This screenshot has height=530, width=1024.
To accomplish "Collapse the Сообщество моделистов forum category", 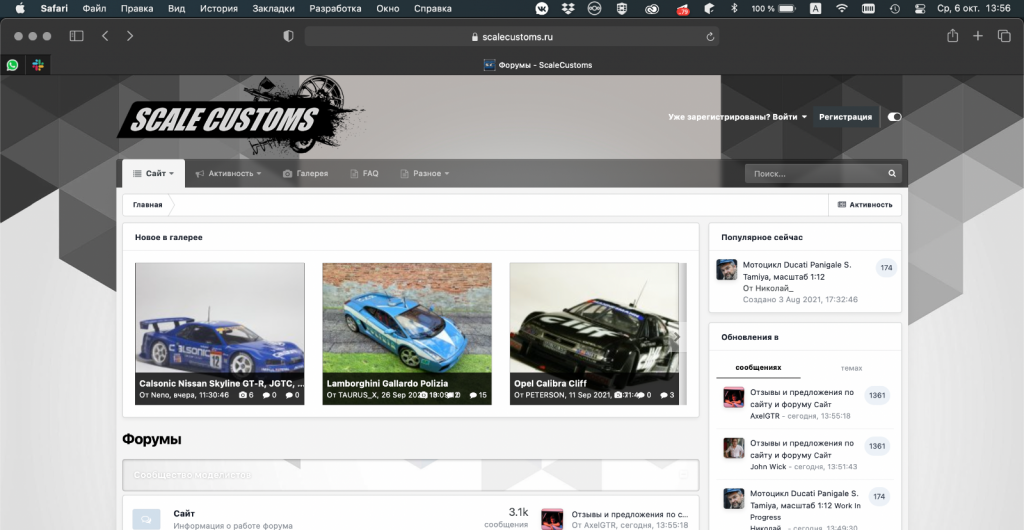I will pyautogui.click(x=684, y=476).
